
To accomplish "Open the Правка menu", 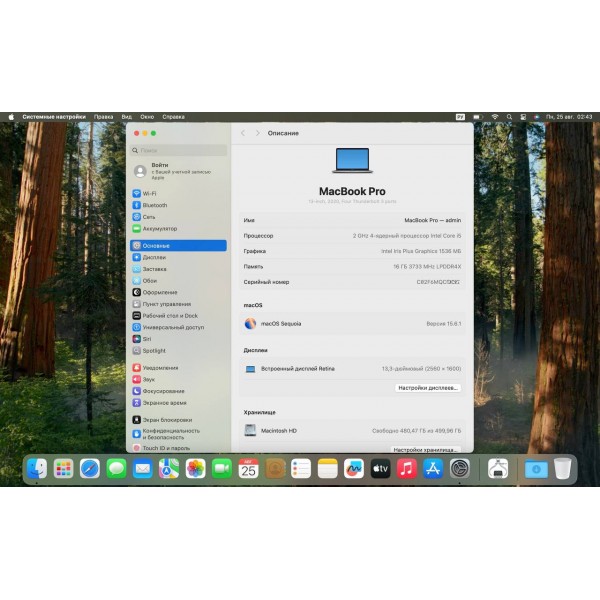I will coord(103,117).
